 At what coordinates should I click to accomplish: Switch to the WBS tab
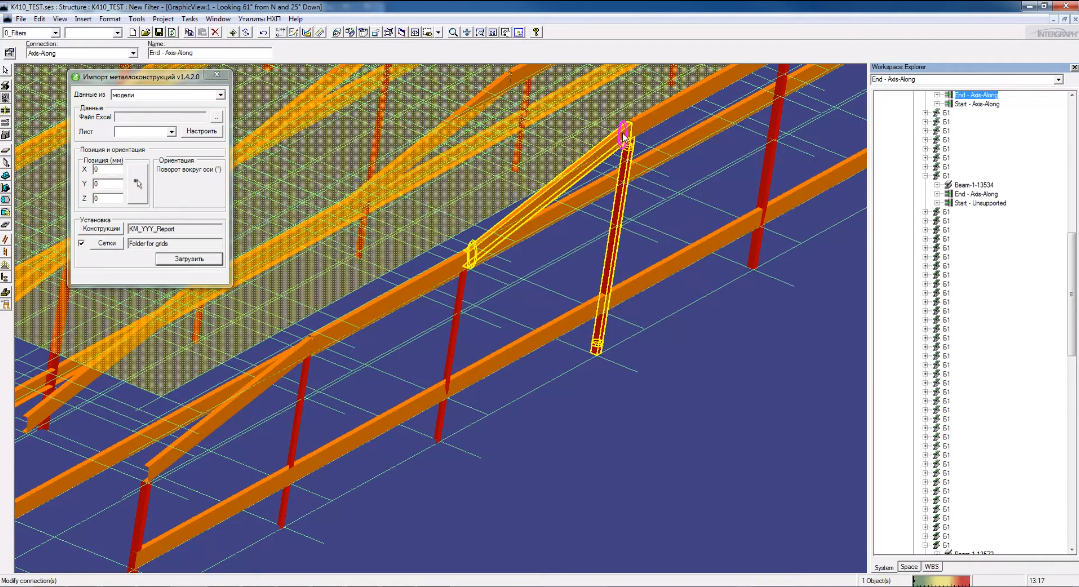pos(931,567)
